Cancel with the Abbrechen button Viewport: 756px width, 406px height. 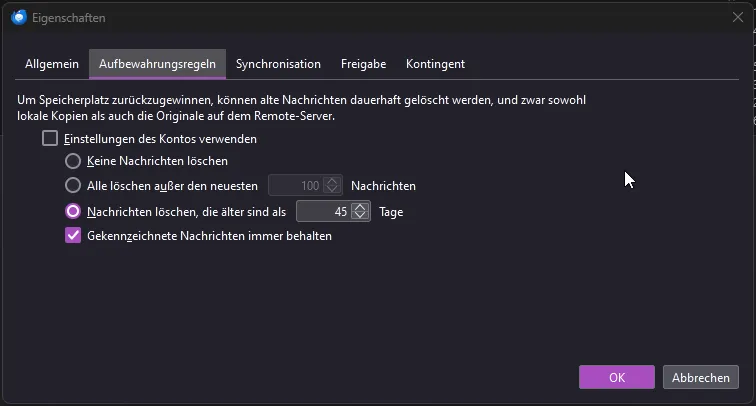tap(701, 377)
